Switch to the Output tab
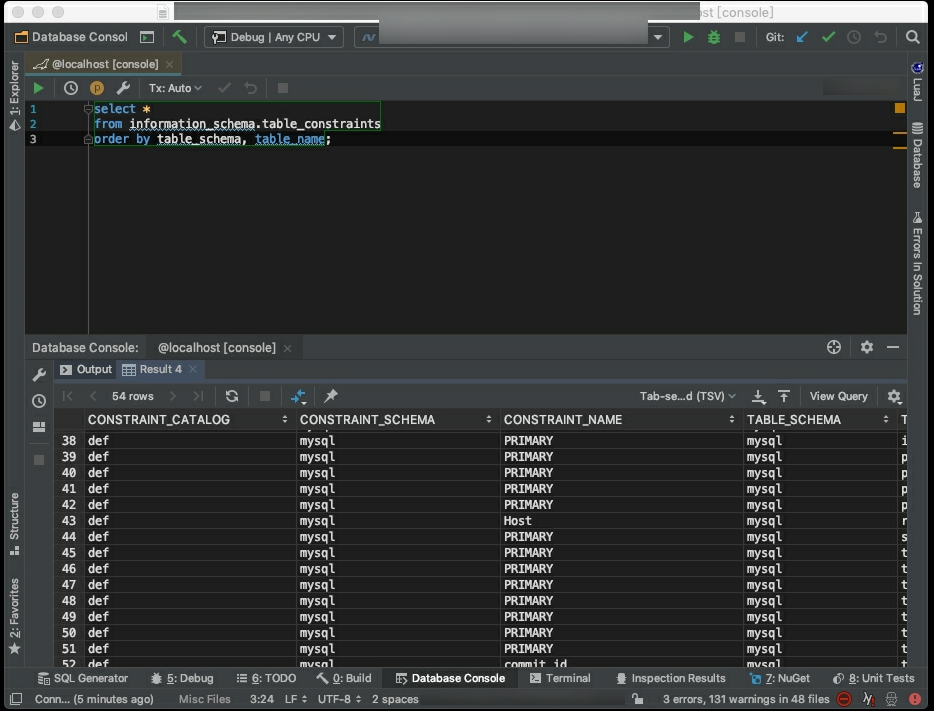 pyautogui.click(x=86, y=370)
